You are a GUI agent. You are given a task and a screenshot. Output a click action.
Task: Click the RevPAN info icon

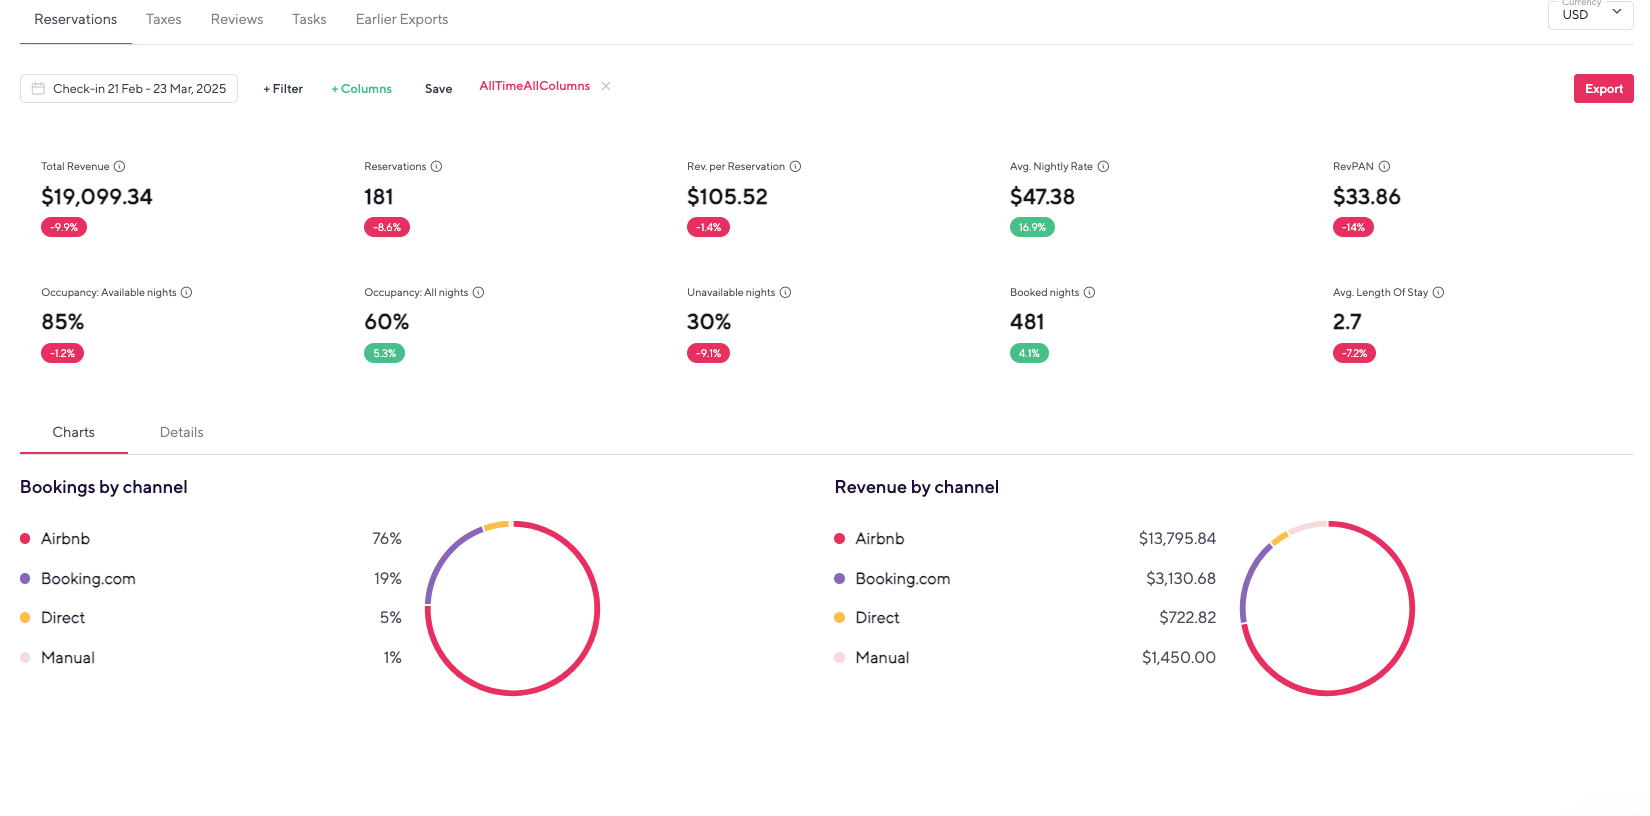pyautogui.click(x=1384, y=167)
